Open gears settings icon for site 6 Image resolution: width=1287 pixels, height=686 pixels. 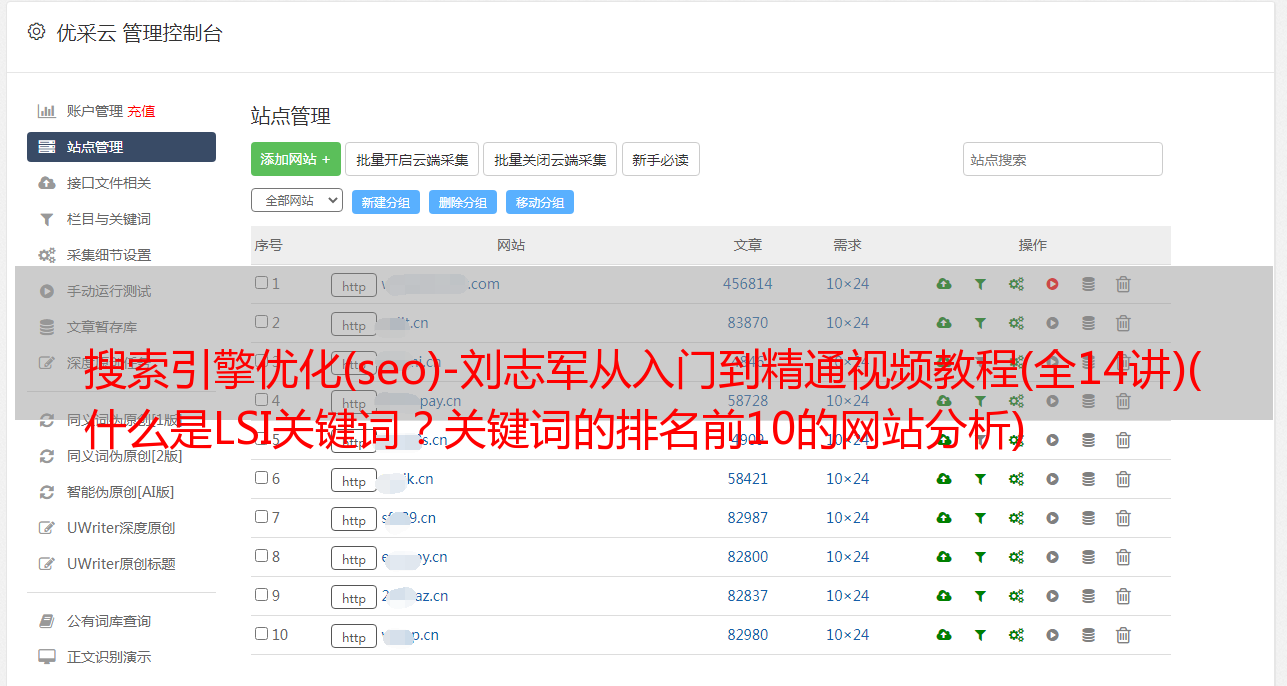1016,479
